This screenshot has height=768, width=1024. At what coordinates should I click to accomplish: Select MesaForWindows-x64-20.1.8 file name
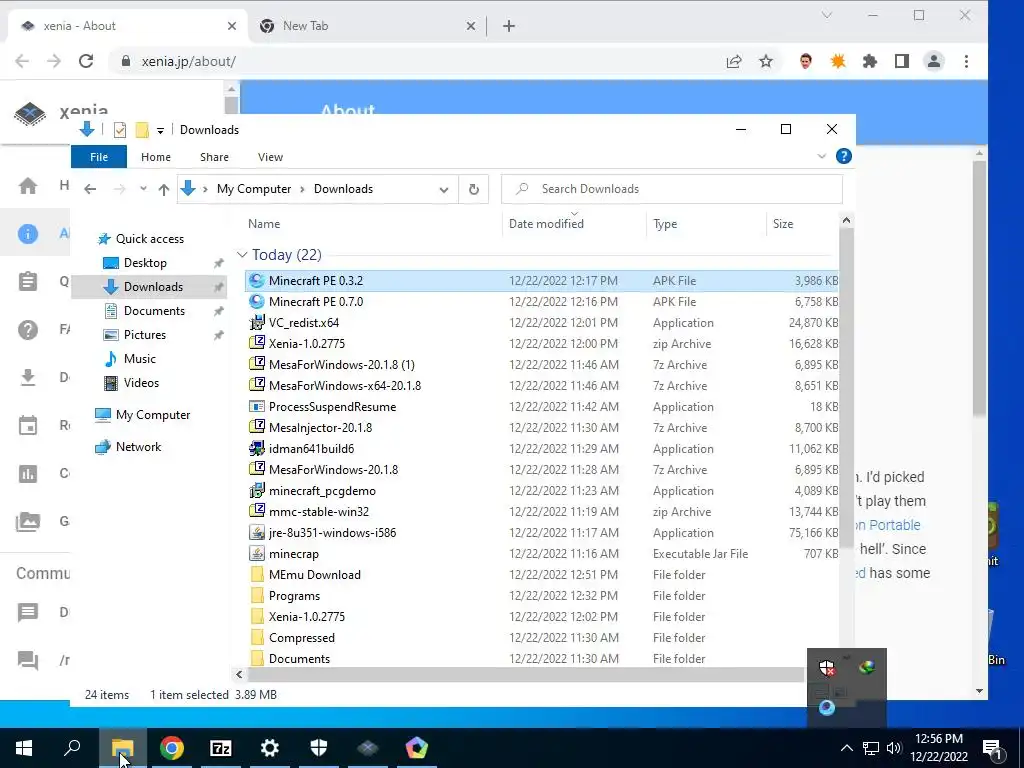point(345,386)
